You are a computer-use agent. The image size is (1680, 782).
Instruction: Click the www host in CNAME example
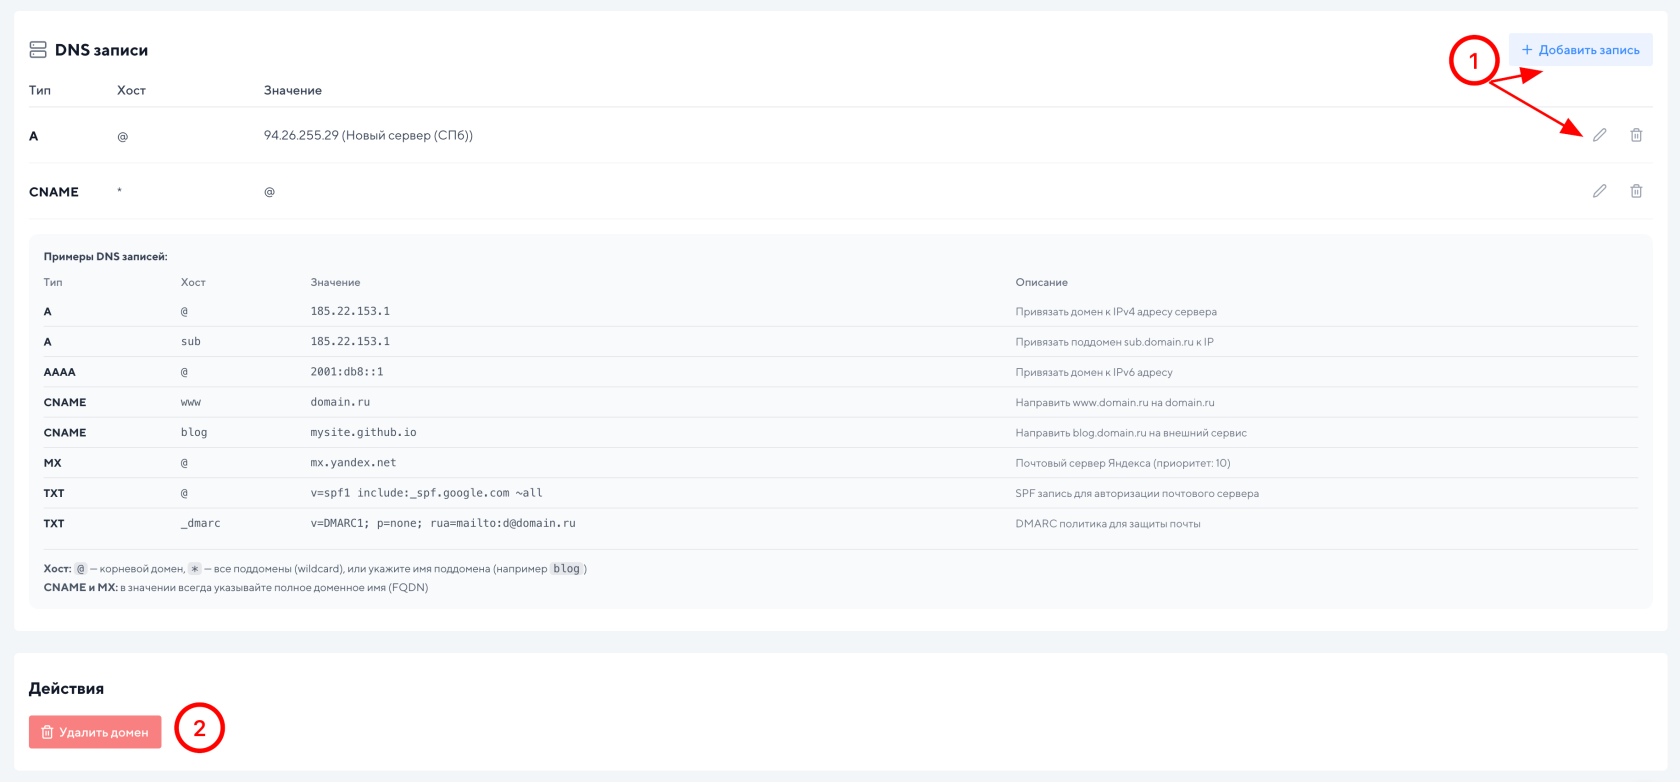click(x=191, y=402)
